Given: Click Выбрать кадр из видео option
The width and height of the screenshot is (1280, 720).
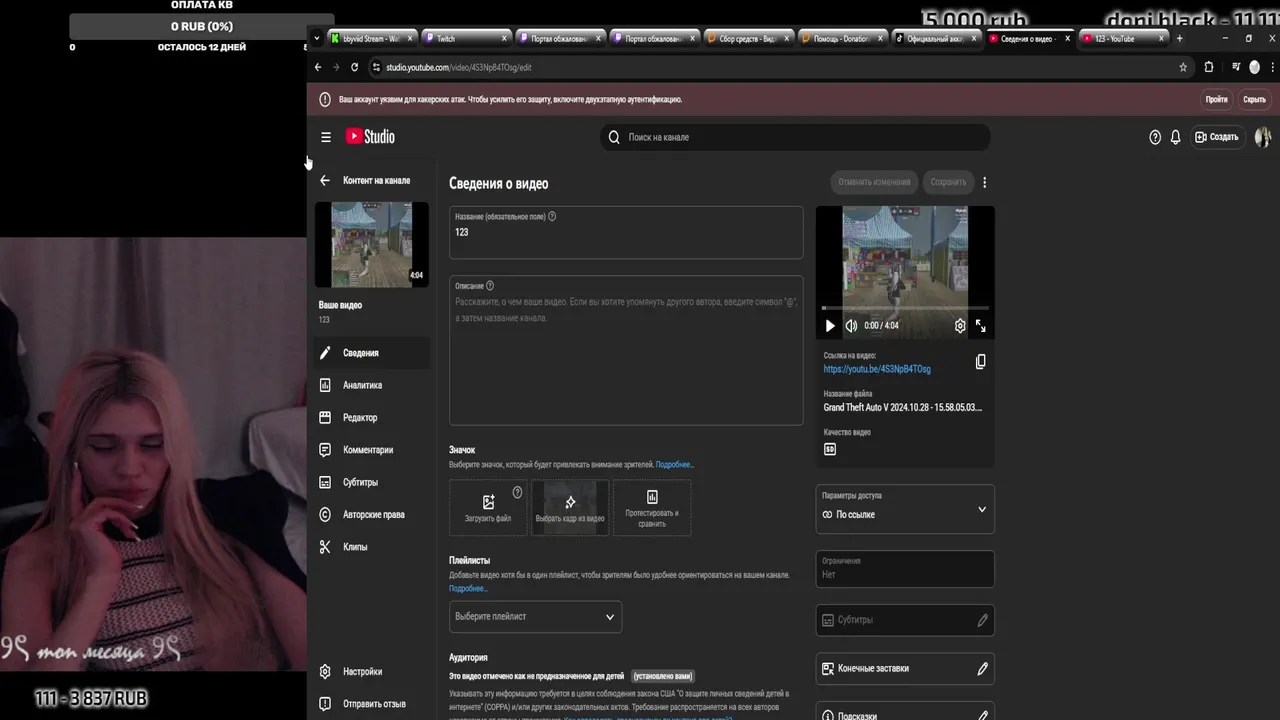Looking at the screenshot, I should click(570, 507).
